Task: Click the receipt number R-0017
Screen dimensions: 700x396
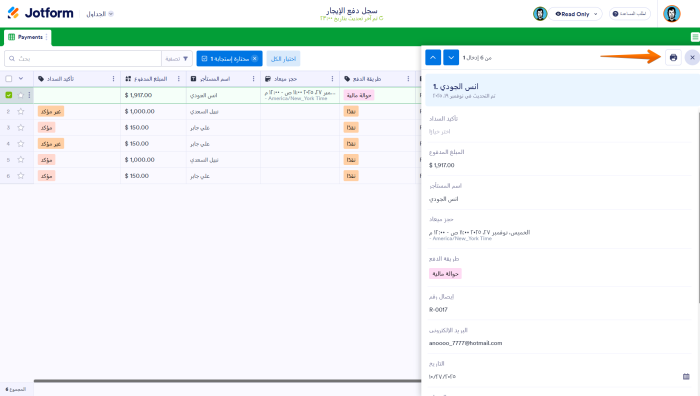Action: [x=438, y=309]
